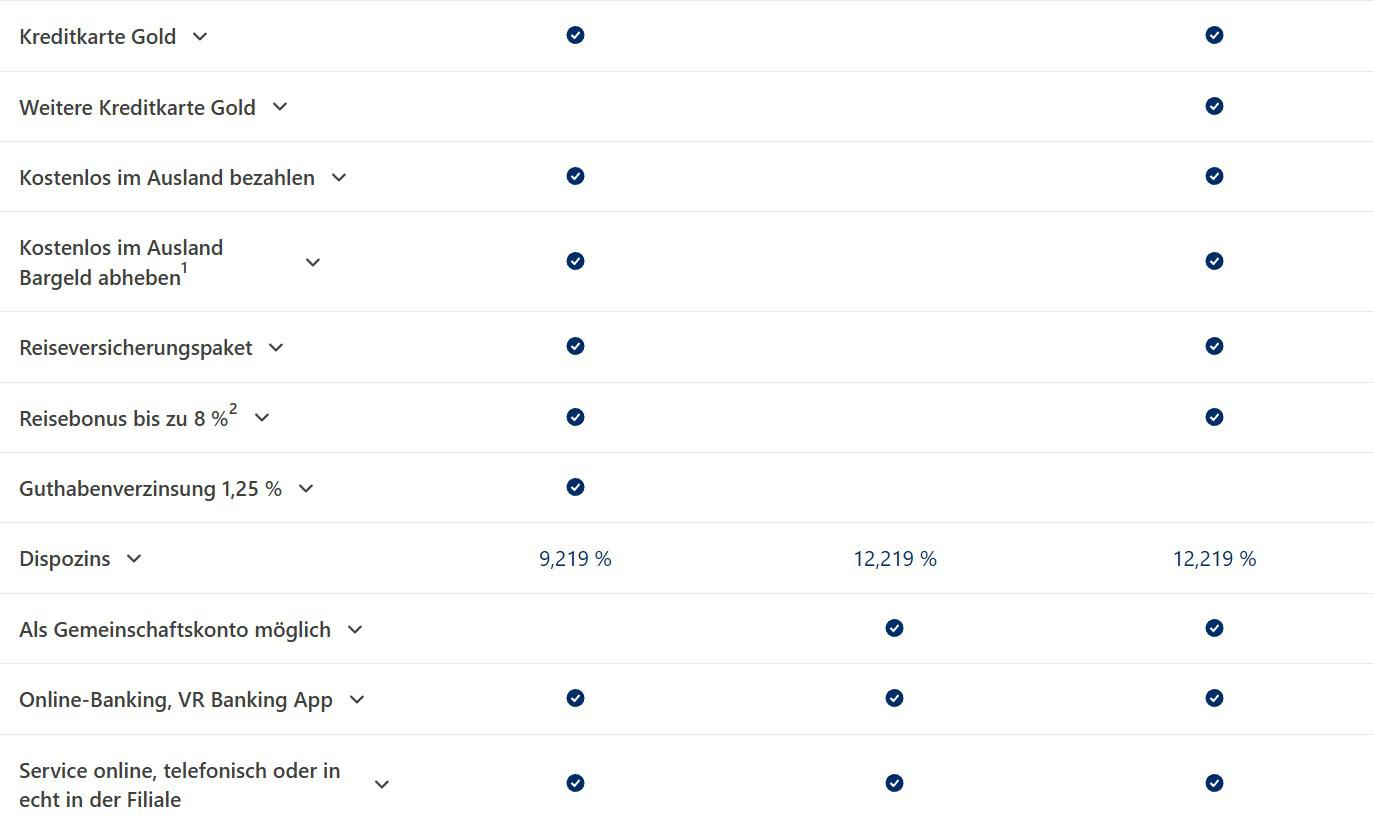
Task: Click the 9,219 % Dispozins value
Action: coord(575,559)
